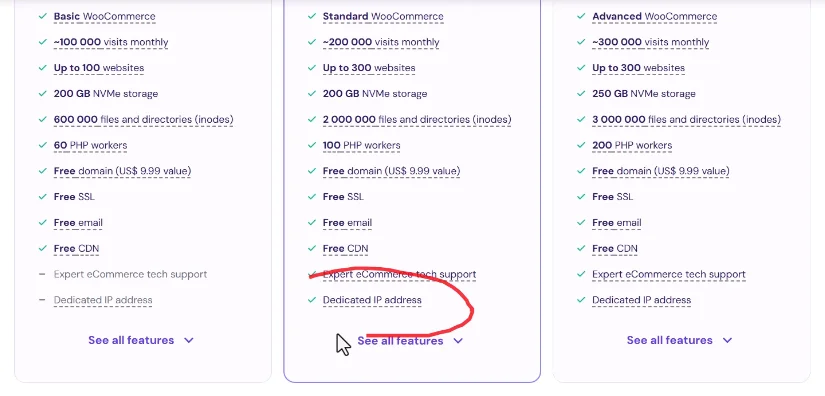Click Dedicated IP address in Standard column
825x396 pixels.
pos(372,300)
